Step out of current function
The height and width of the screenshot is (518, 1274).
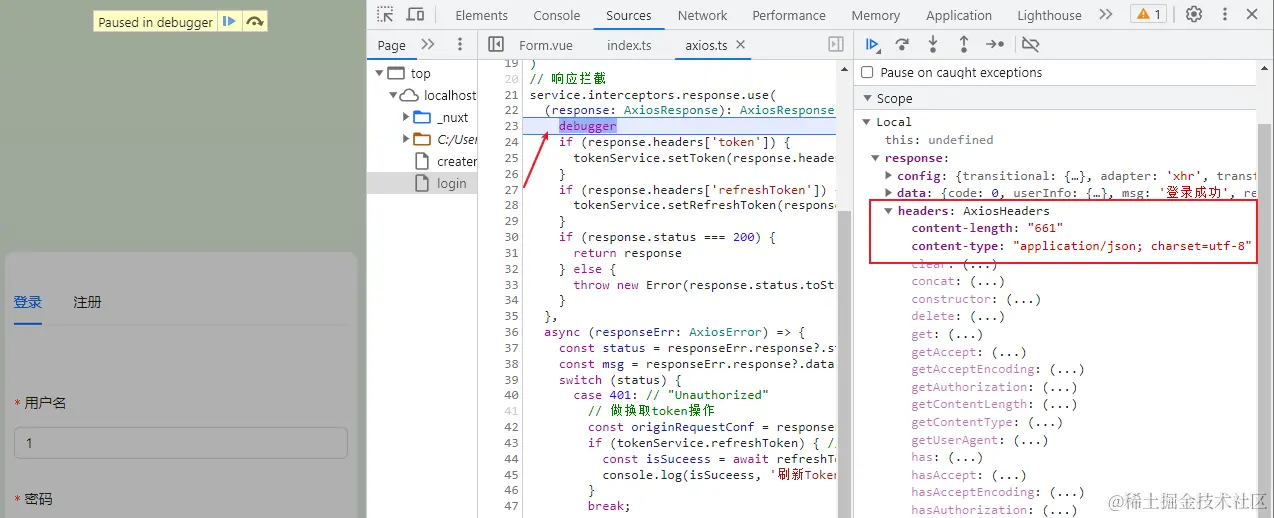(x=964, y=44)
